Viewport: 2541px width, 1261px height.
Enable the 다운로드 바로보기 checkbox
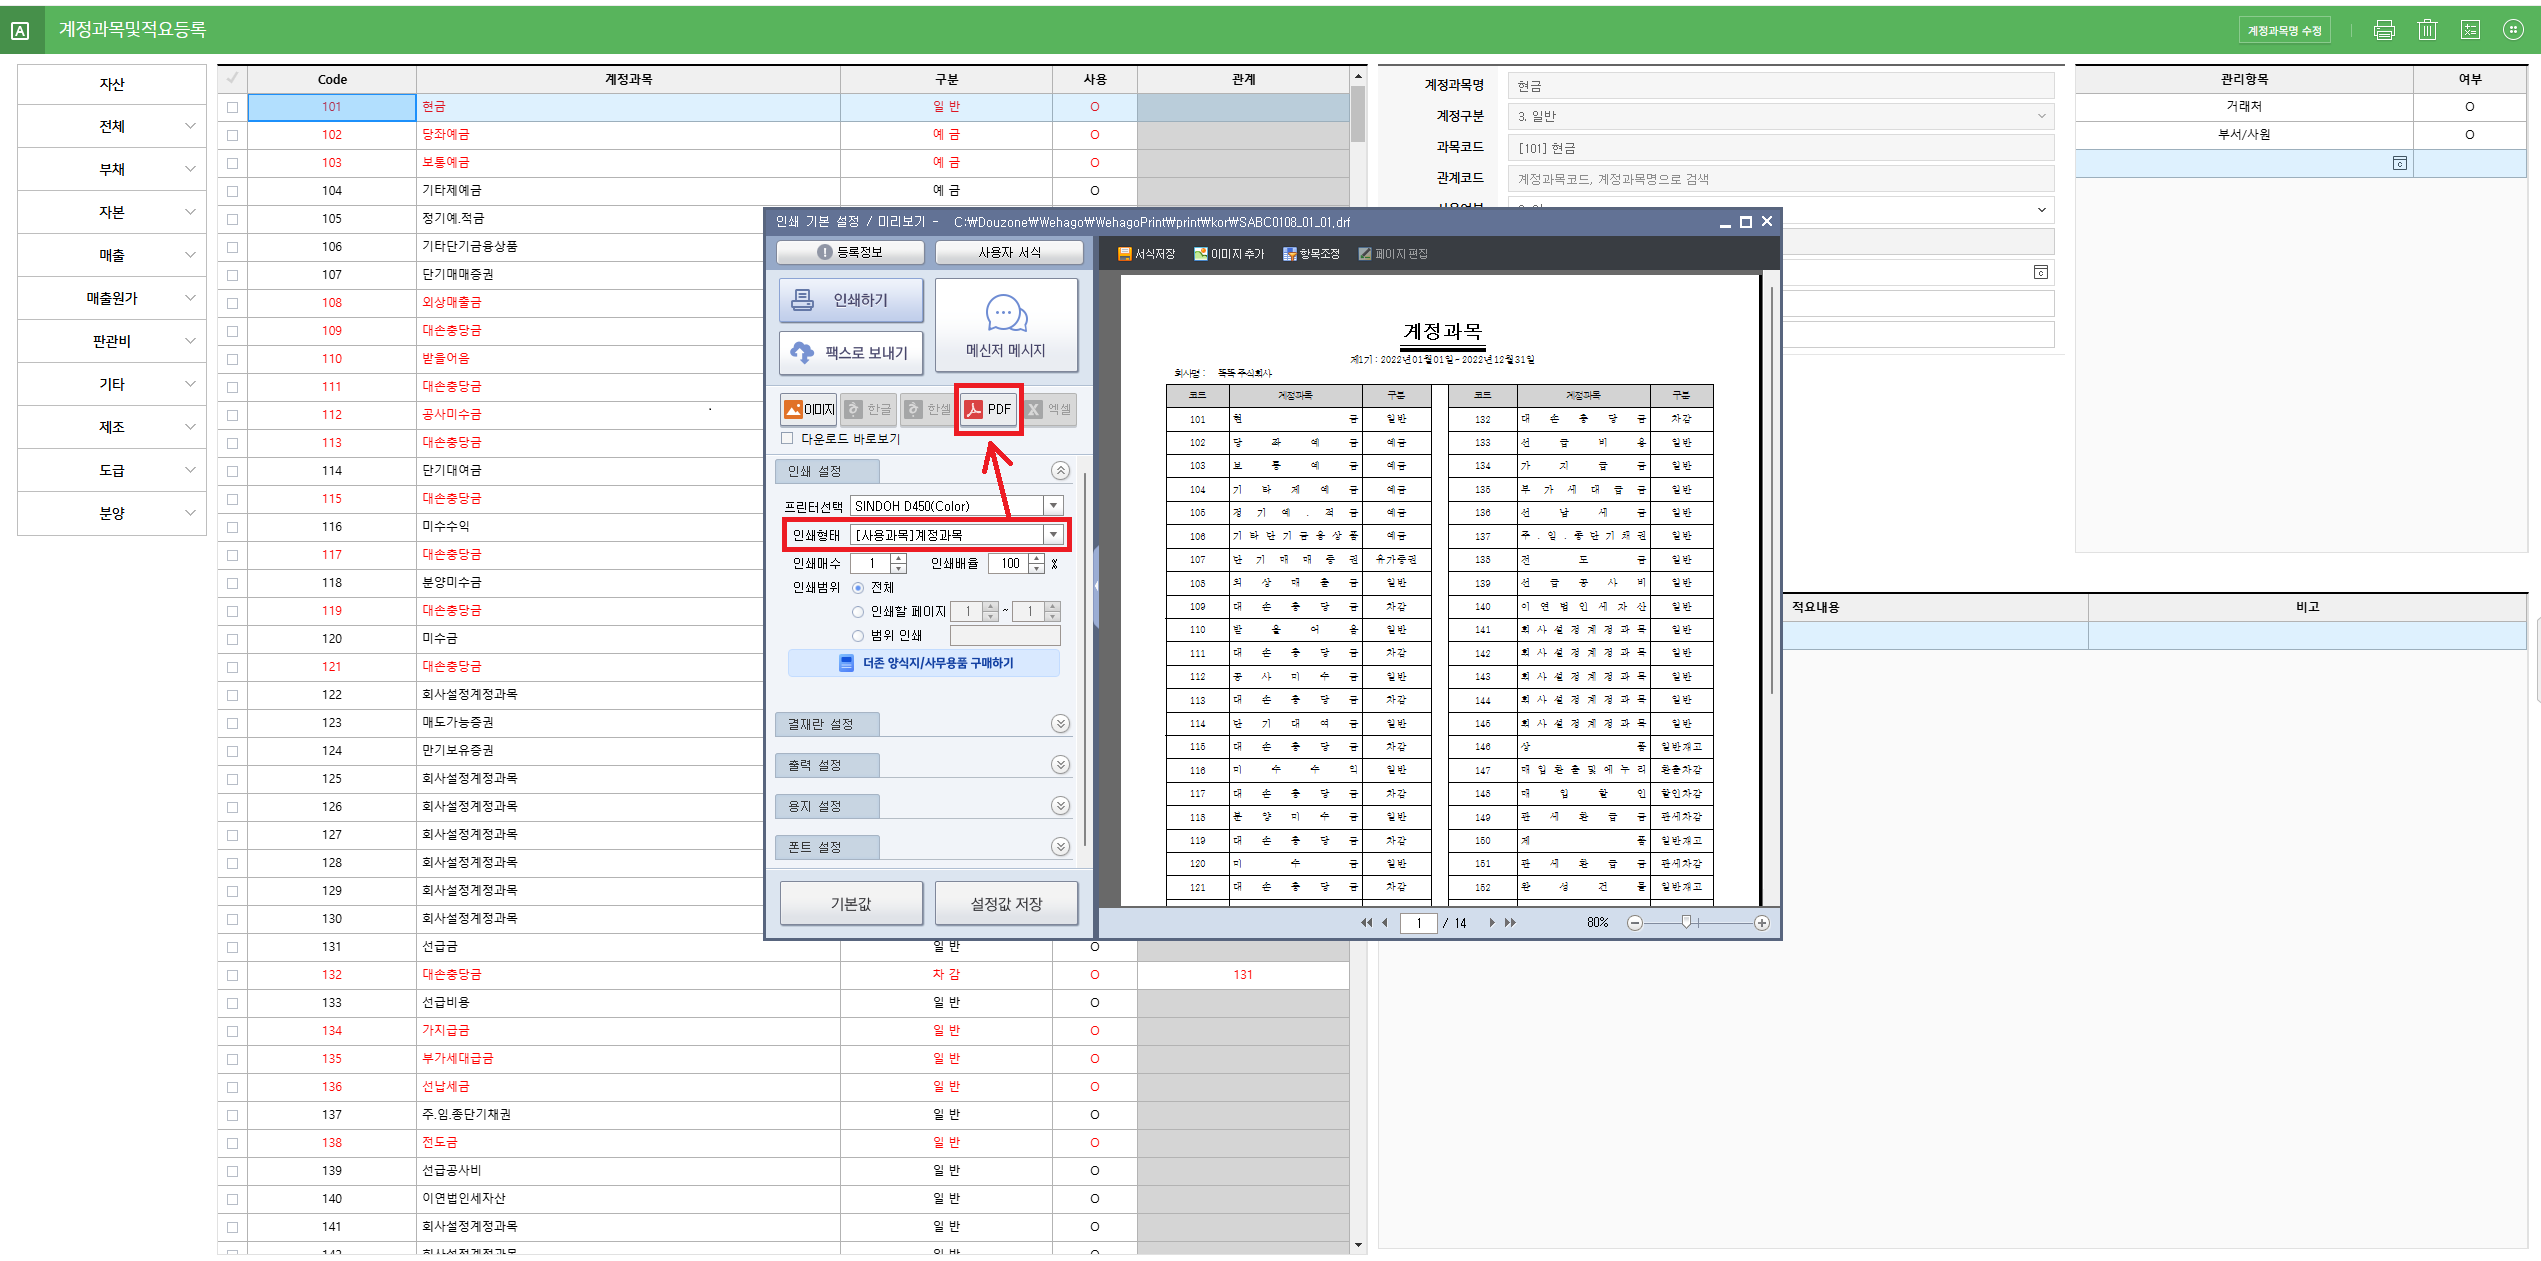788,438
